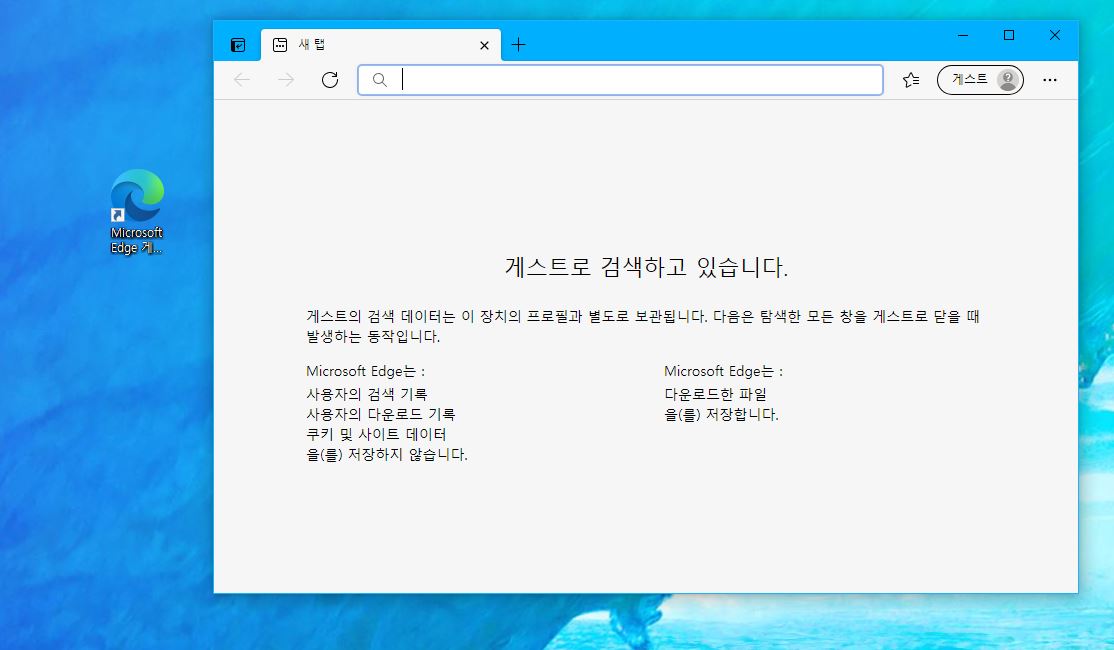Open the 게스트 profile button
1114x650 pixels.
[980, 80]
